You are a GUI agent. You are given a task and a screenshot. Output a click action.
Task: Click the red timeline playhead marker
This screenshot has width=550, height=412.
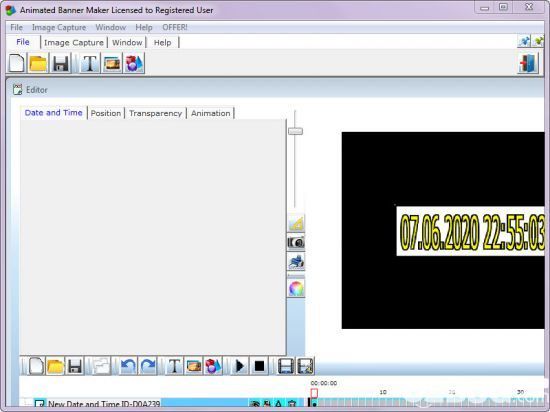314,393
